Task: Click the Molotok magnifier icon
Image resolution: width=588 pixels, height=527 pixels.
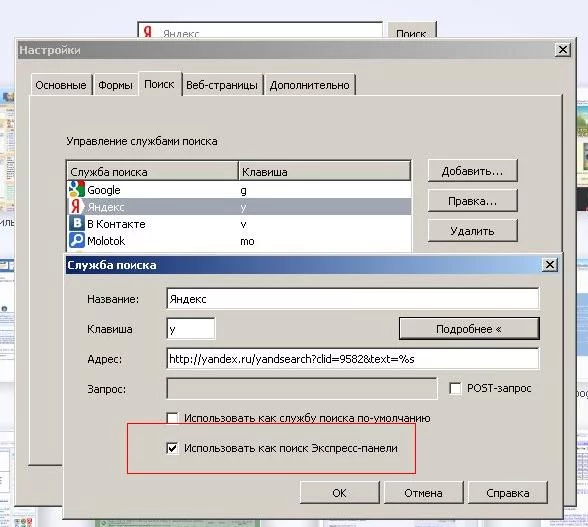Action: [76, 240]
